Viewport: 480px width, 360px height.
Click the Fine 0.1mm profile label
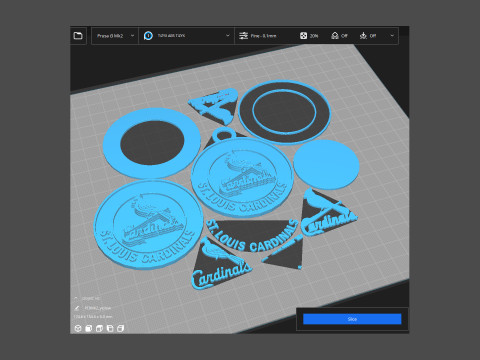[263, 36]
